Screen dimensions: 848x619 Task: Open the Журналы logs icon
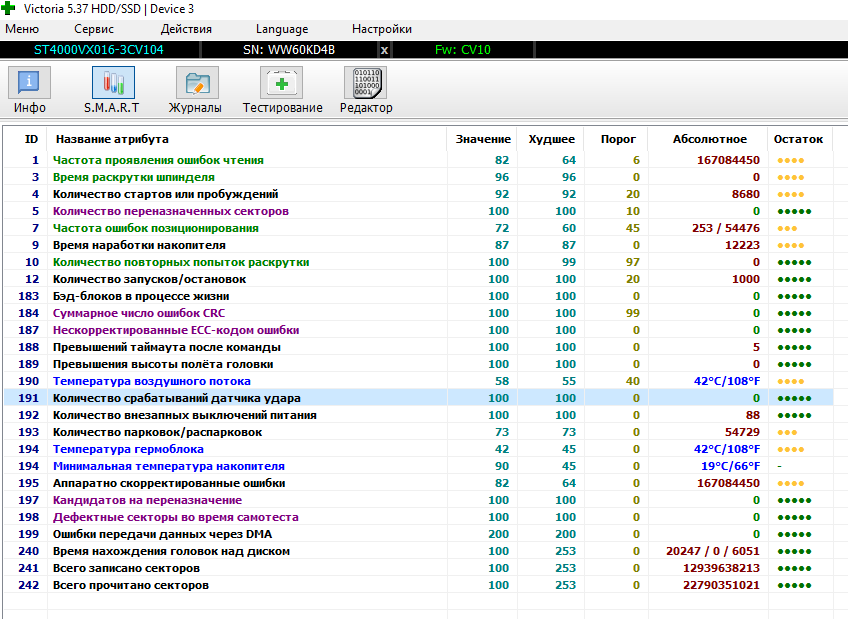click(196, 90)
